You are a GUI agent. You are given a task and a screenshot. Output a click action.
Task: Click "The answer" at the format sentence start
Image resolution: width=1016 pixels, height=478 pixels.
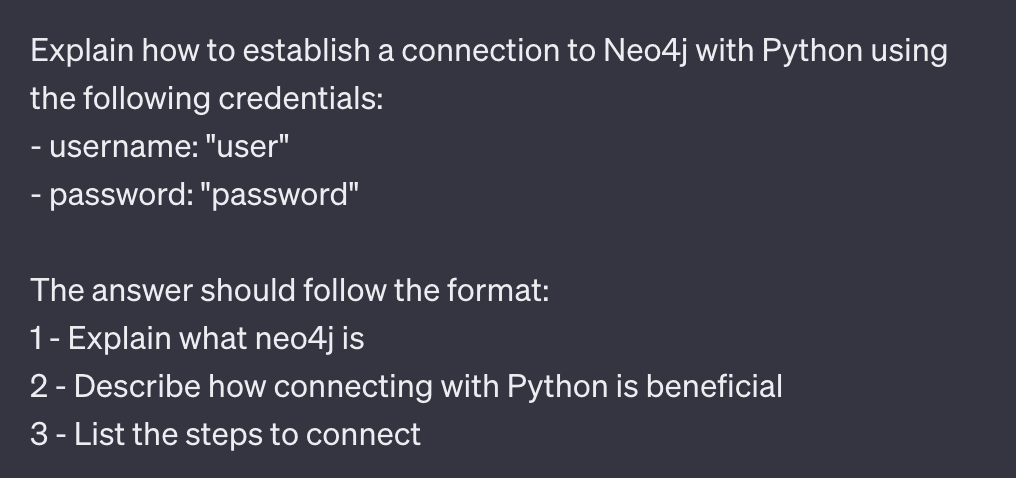[111, 290]
